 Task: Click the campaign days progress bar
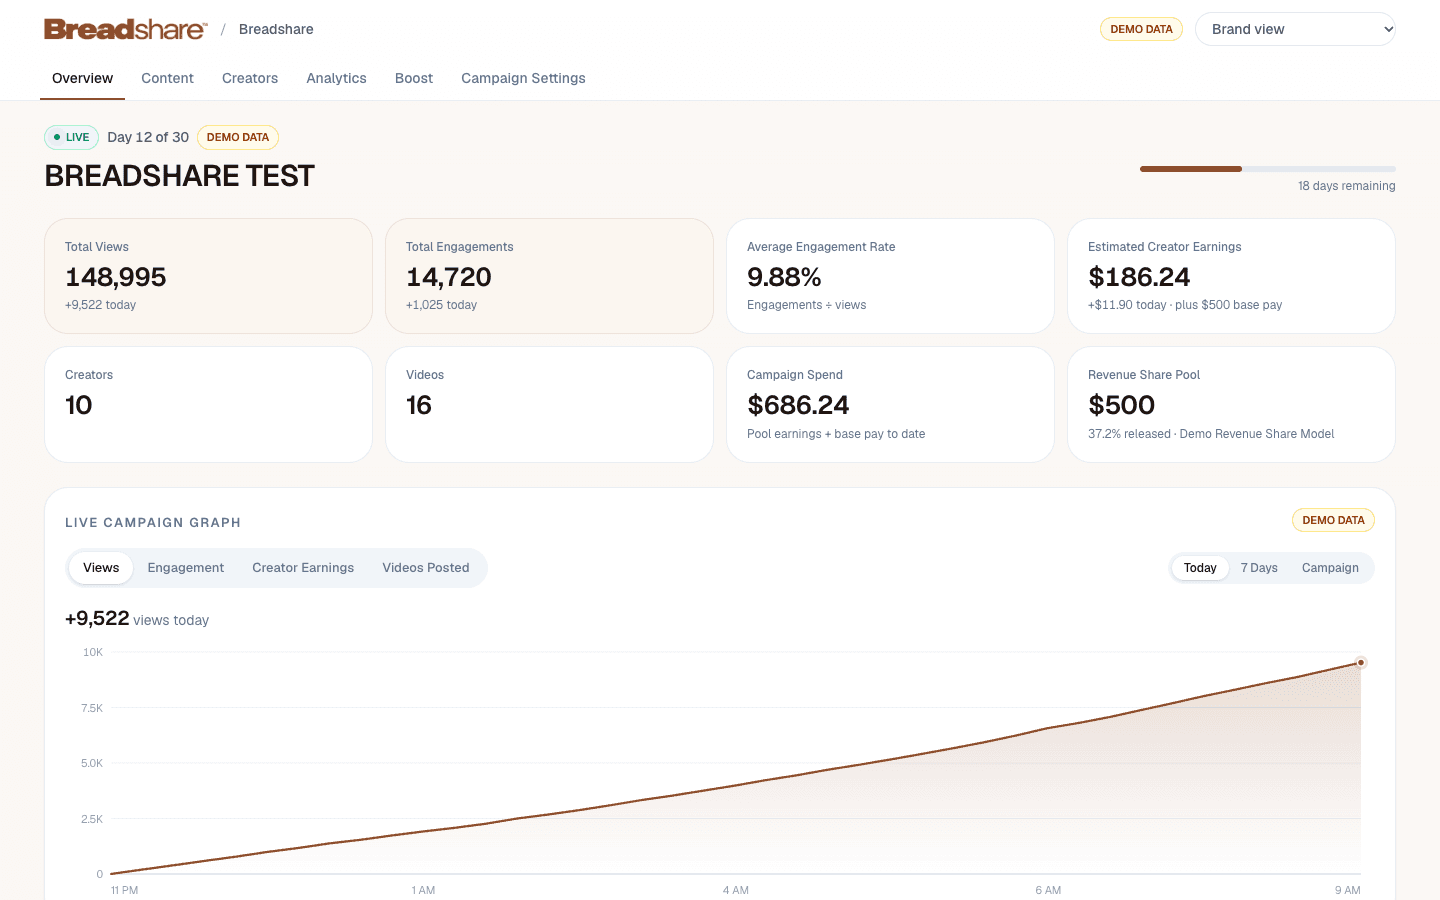tap(1268, 169)
